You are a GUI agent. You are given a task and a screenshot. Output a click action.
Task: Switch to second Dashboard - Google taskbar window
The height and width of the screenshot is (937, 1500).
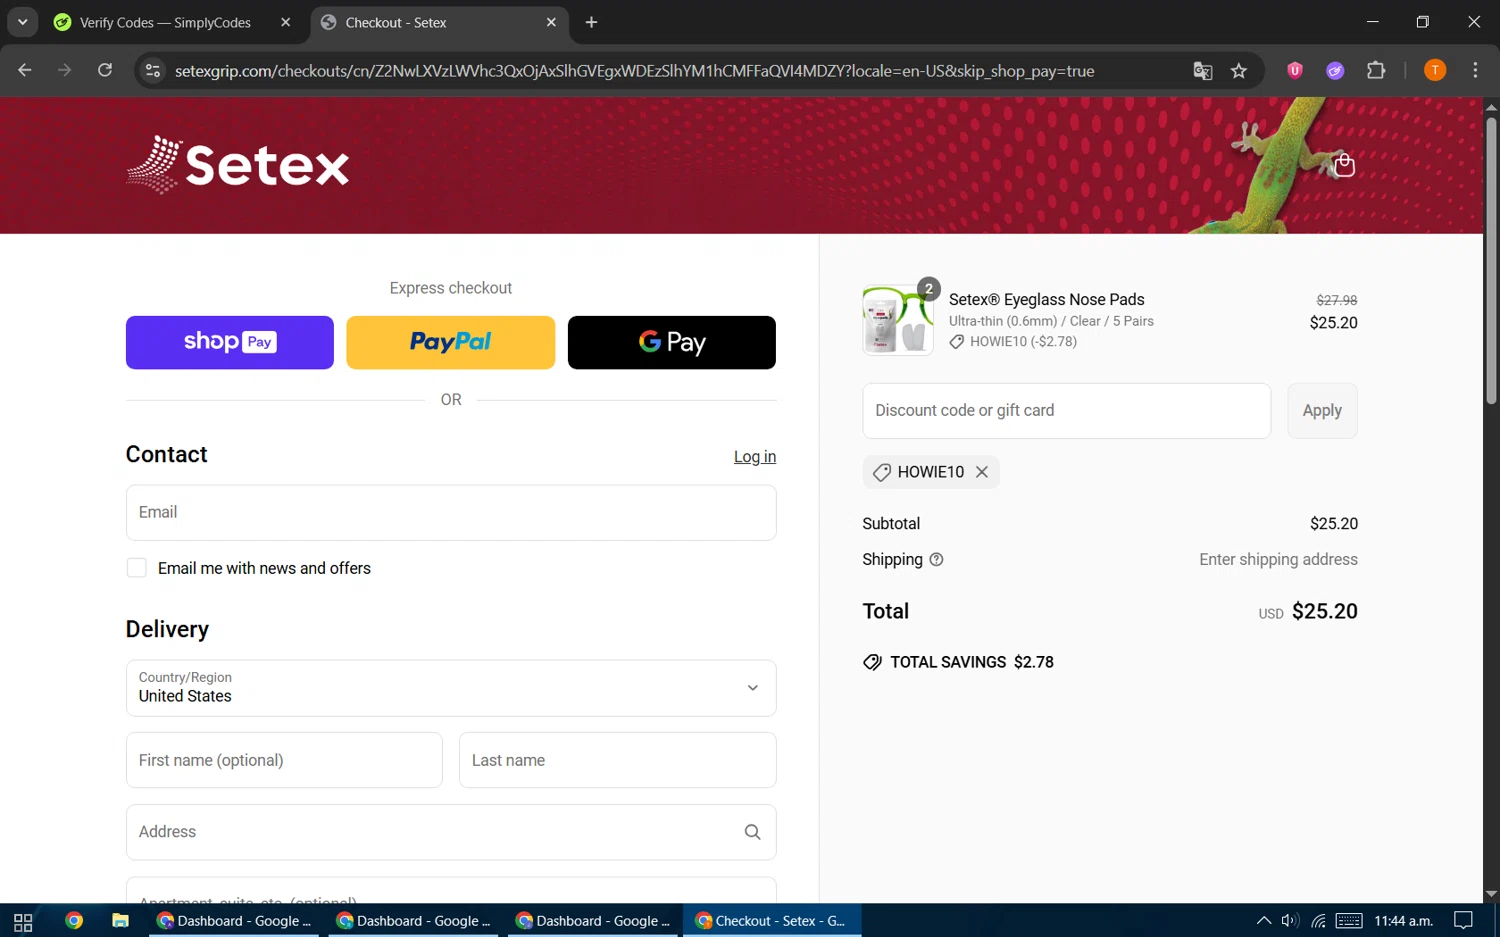click(414, 921)
